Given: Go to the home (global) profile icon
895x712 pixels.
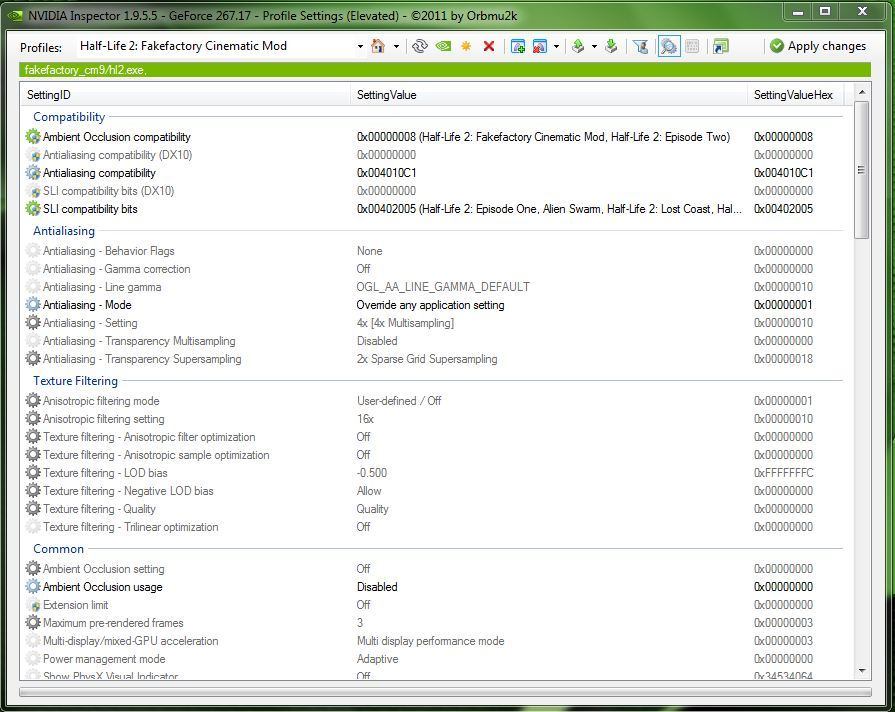Looking at the screenshot, I should [x=378, y=46].
